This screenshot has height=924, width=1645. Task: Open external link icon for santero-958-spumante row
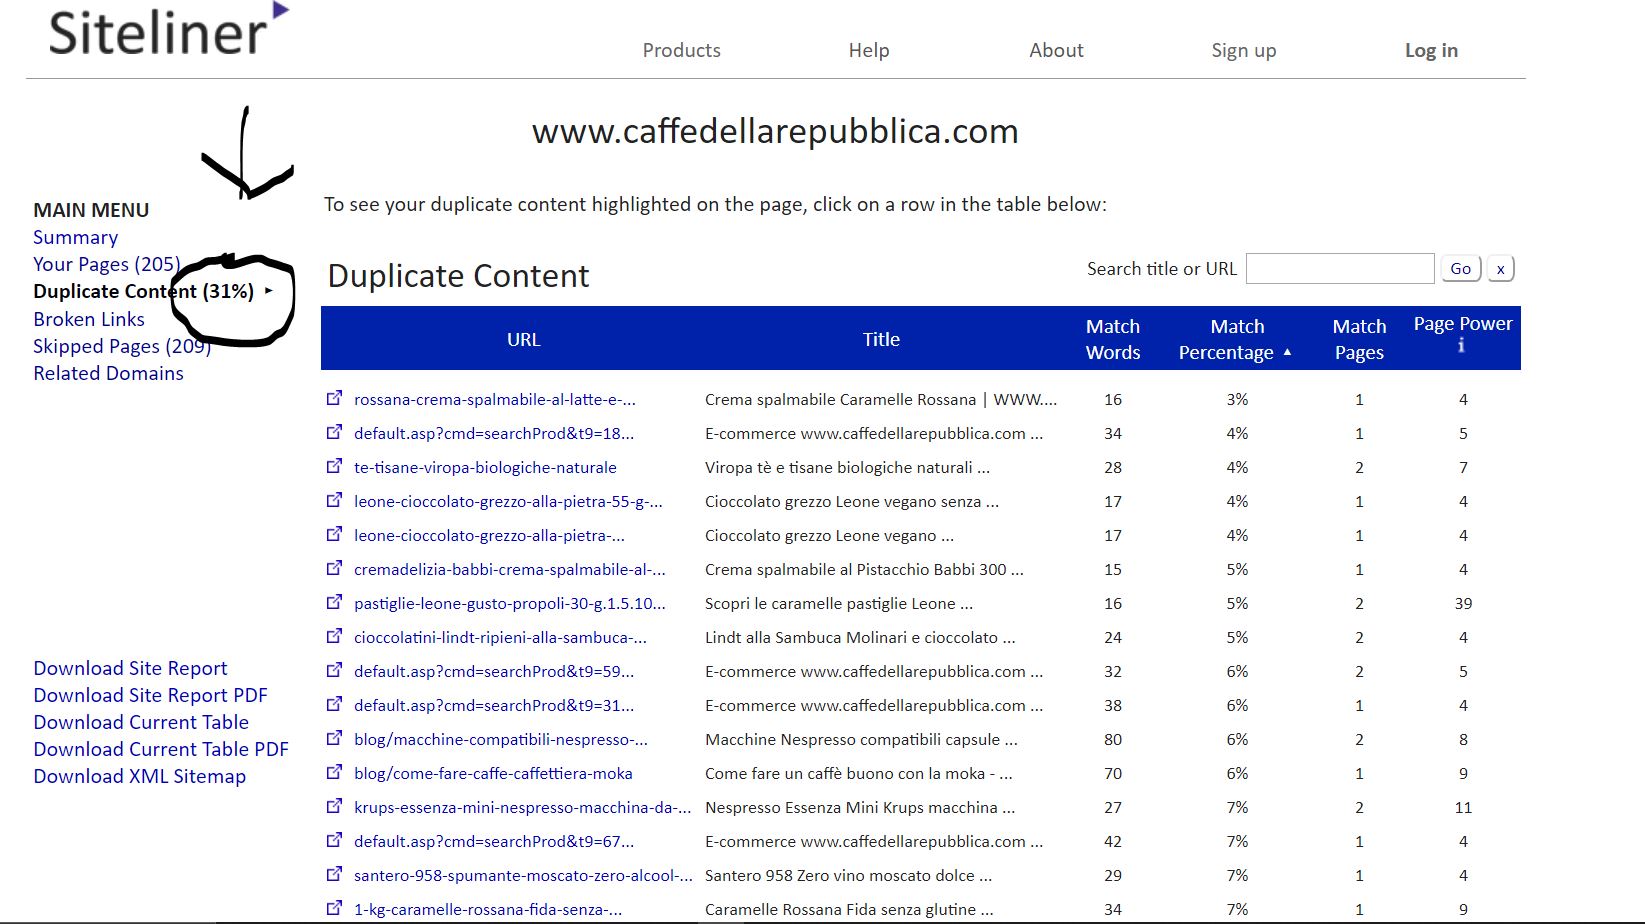click(x=334, y=874)
